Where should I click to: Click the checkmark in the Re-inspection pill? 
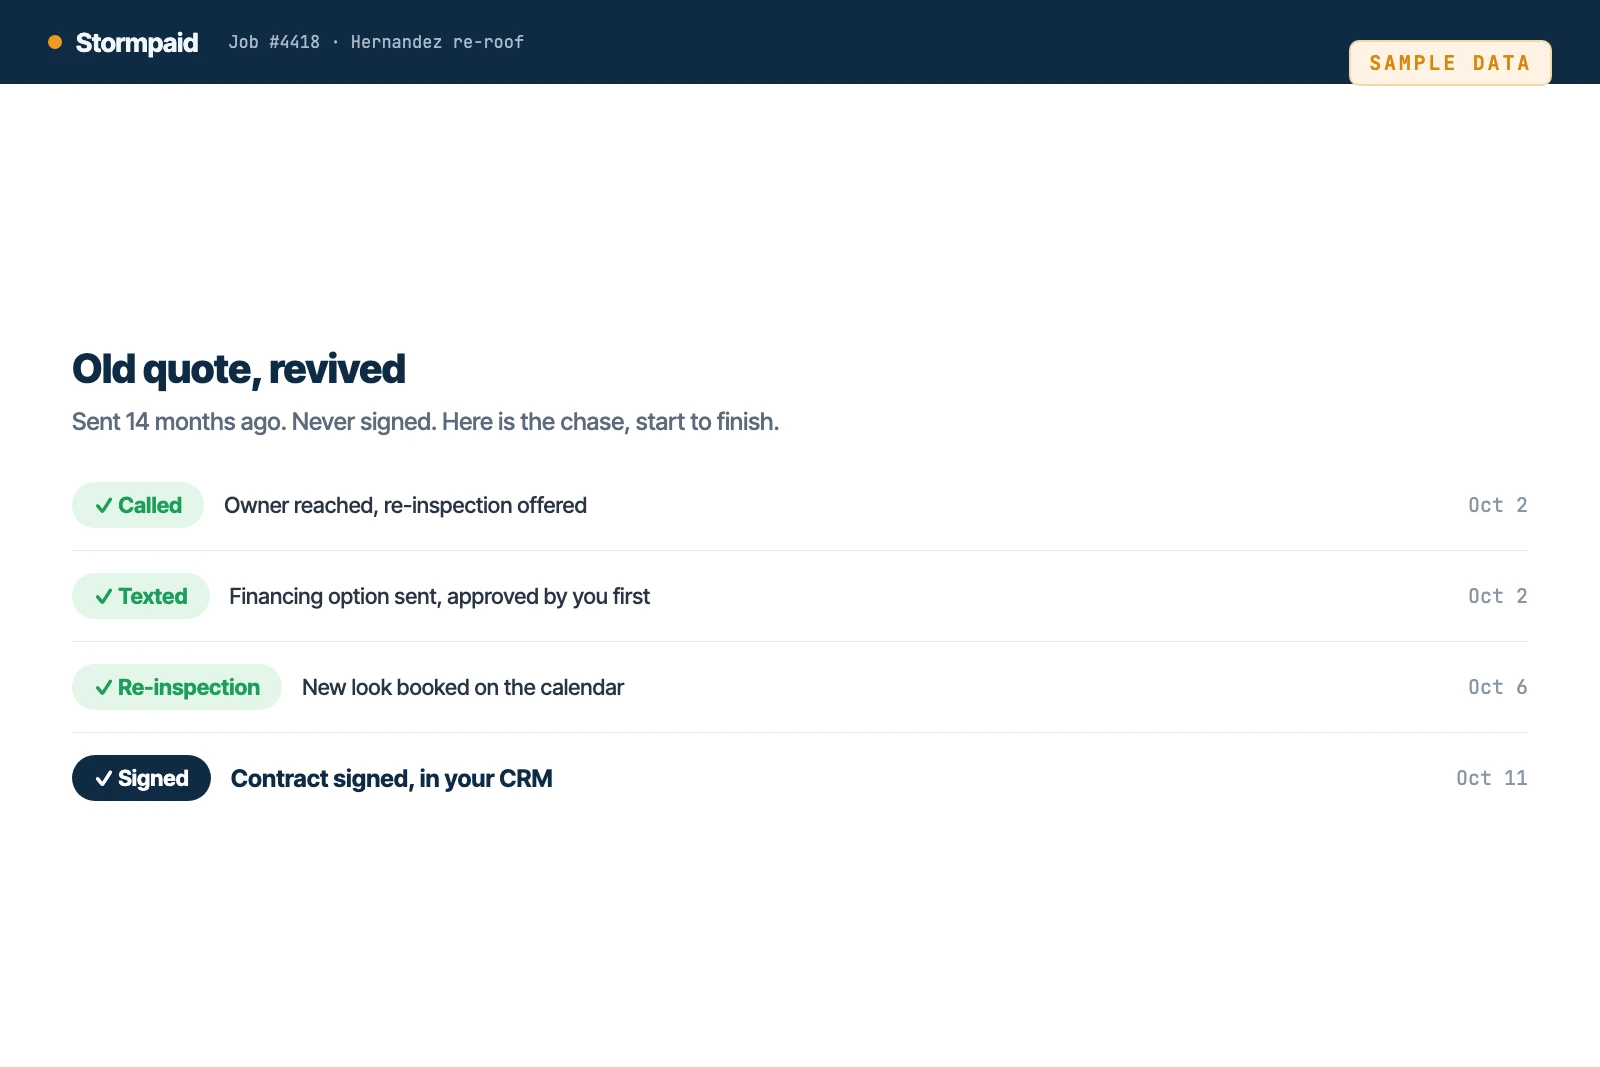(103, 688)
